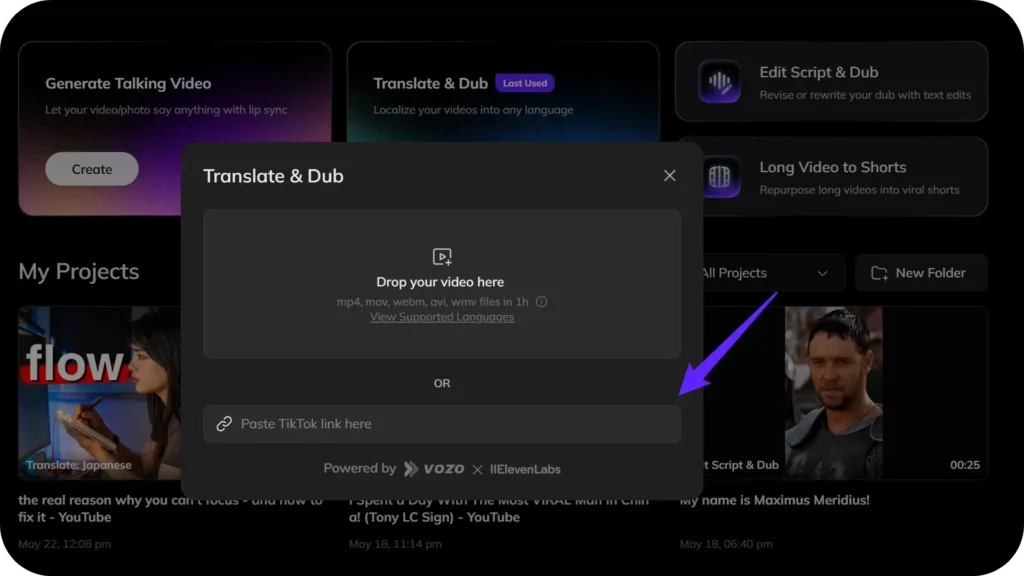Open View Supported Languages link
This screenshot has width=1024, height=576.
point(442,317)
